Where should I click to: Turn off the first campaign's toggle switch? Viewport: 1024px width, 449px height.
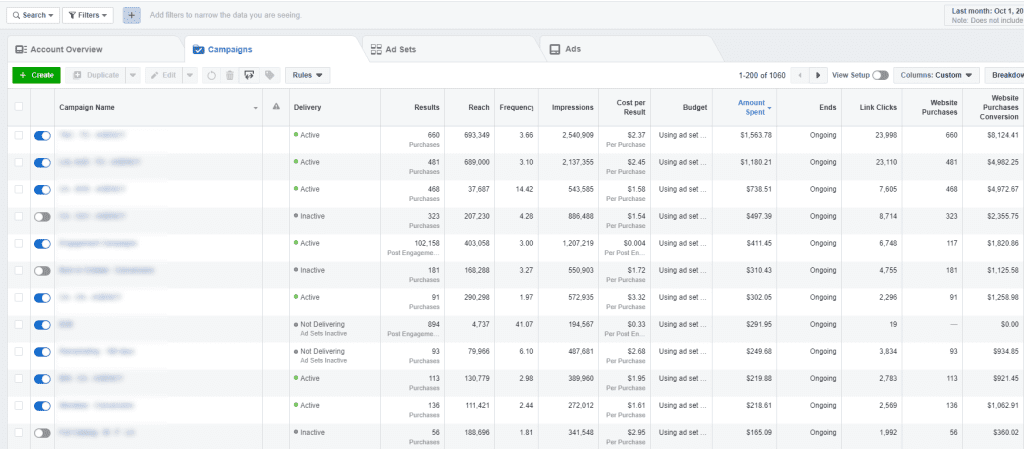[x=42, y=135]
